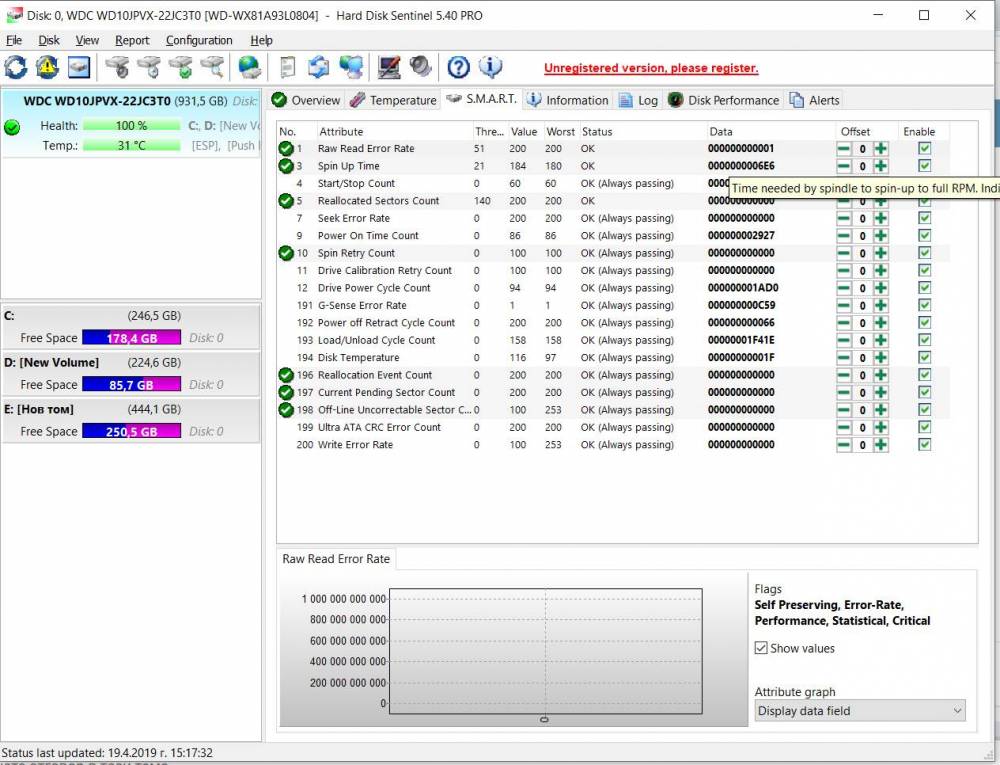Image resolution: width=1000 pixels, height=765 pixels.
Task: Open the Help menu
Action: (261, 40)
